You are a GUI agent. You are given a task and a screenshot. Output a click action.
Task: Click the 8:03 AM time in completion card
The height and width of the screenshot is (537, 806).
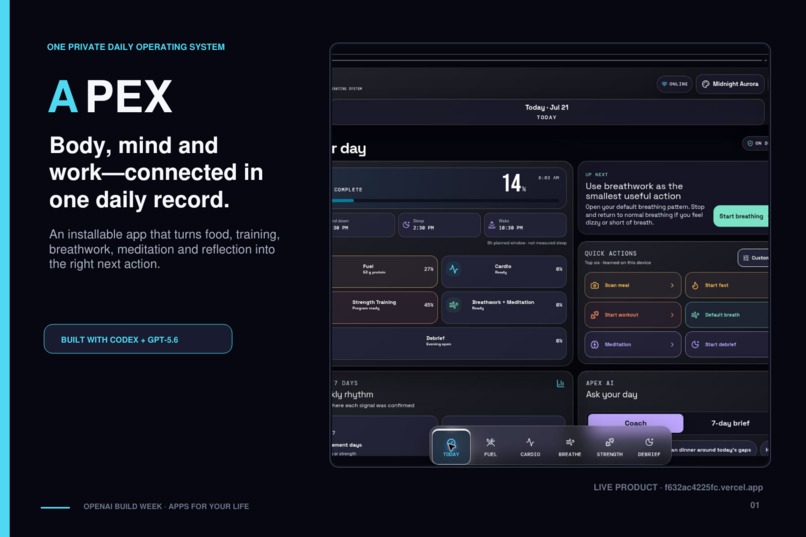click(548, 178)
